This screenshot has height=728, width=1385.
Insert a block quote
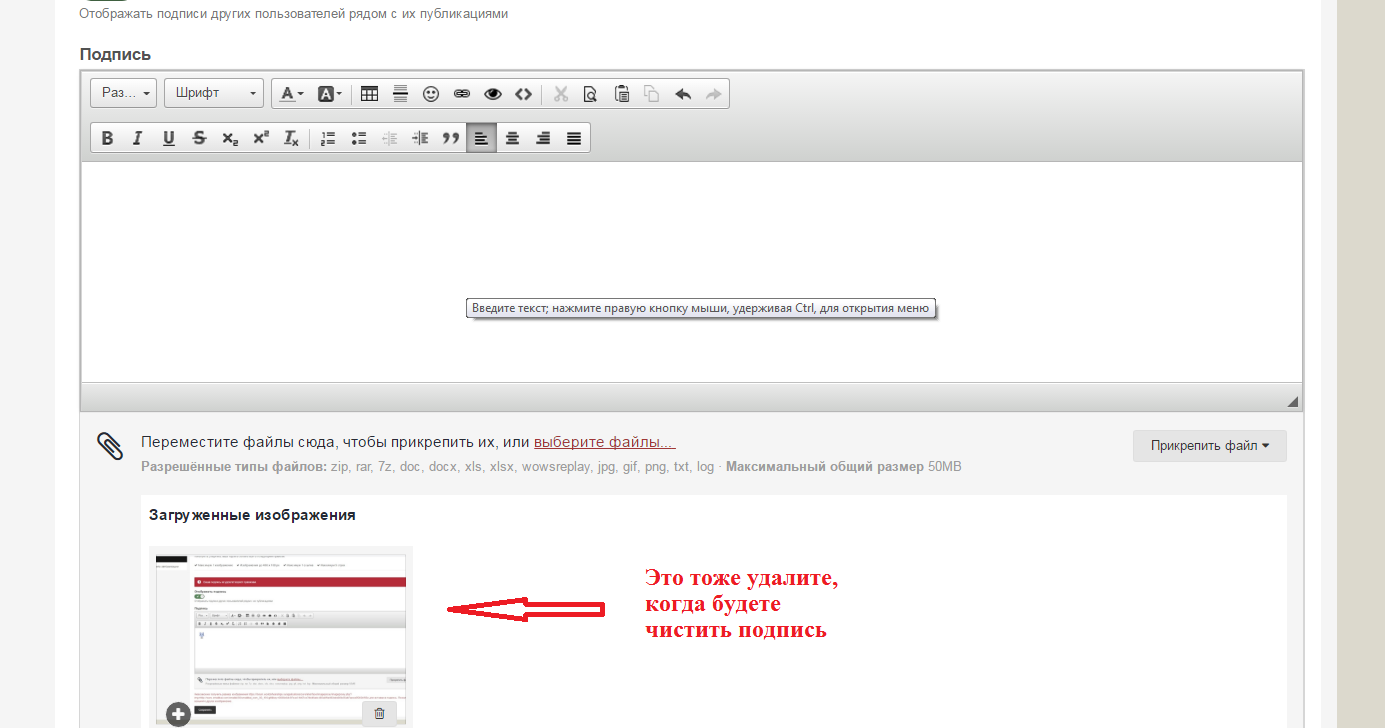(x=450, y=138)
